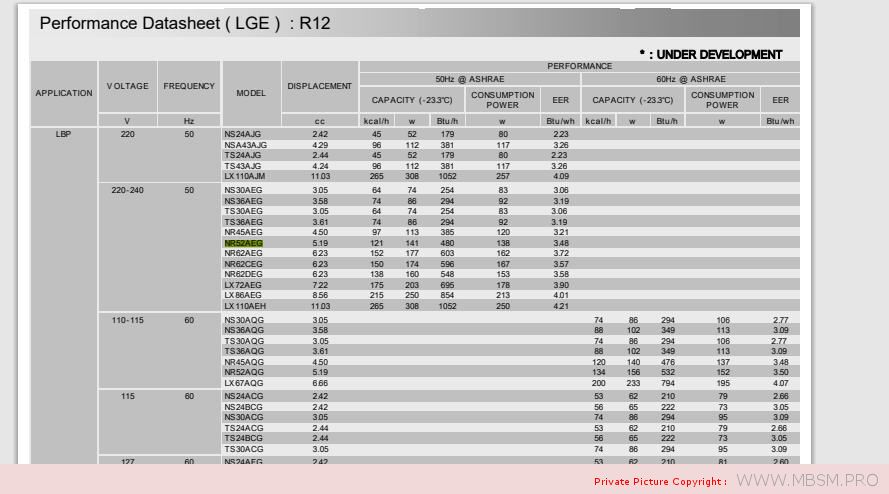Select the DISPLACEMENT column header
The width and height of the screenshot is (889, 494).
click(319, 86)
